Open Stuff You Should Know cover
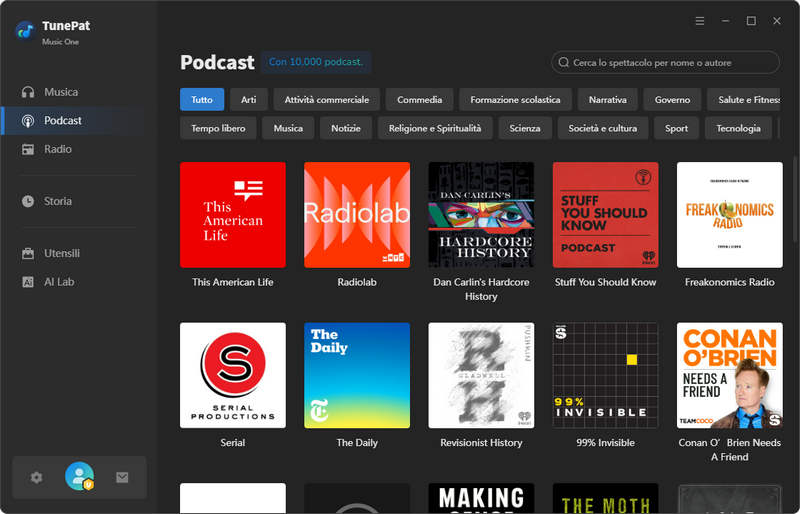Image resolution: width=800 pixels, height=514 pixels. click(x=605, y=215)
